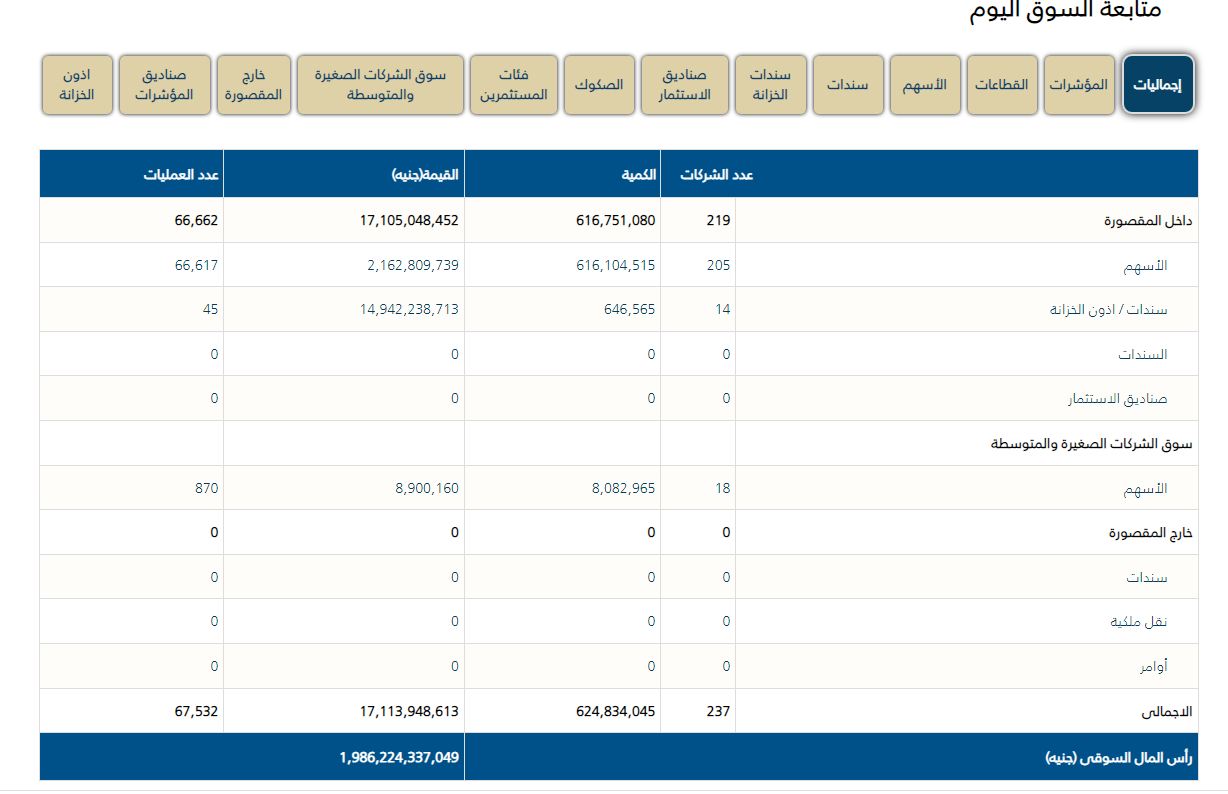Open سوق الشركات الصغيرة والمتوسطة tab
Screen dimensions: 1228x794
coord(380,85)
